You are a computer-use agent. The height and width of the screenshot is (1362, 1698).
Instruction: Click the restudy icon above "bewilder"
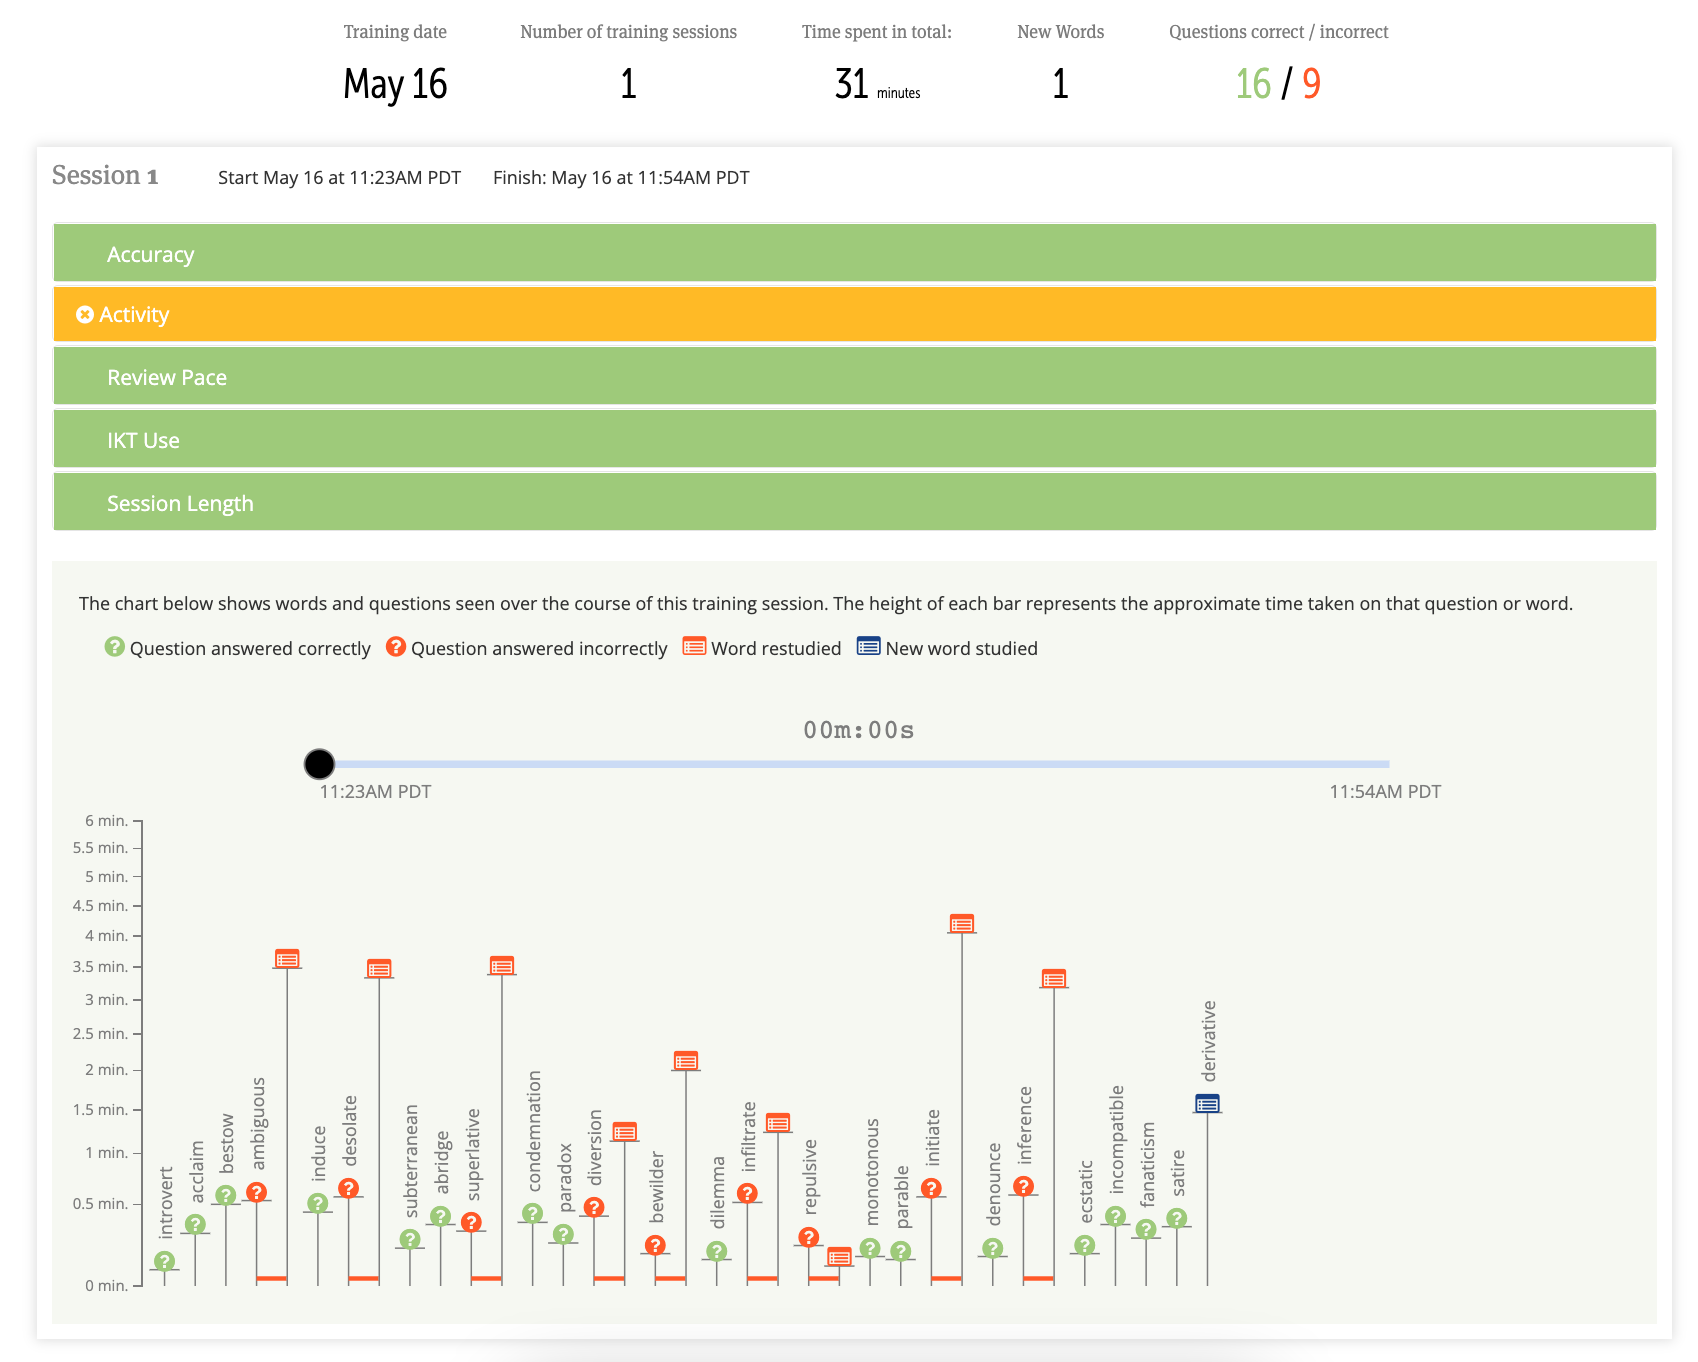(x=685, y=1062)
